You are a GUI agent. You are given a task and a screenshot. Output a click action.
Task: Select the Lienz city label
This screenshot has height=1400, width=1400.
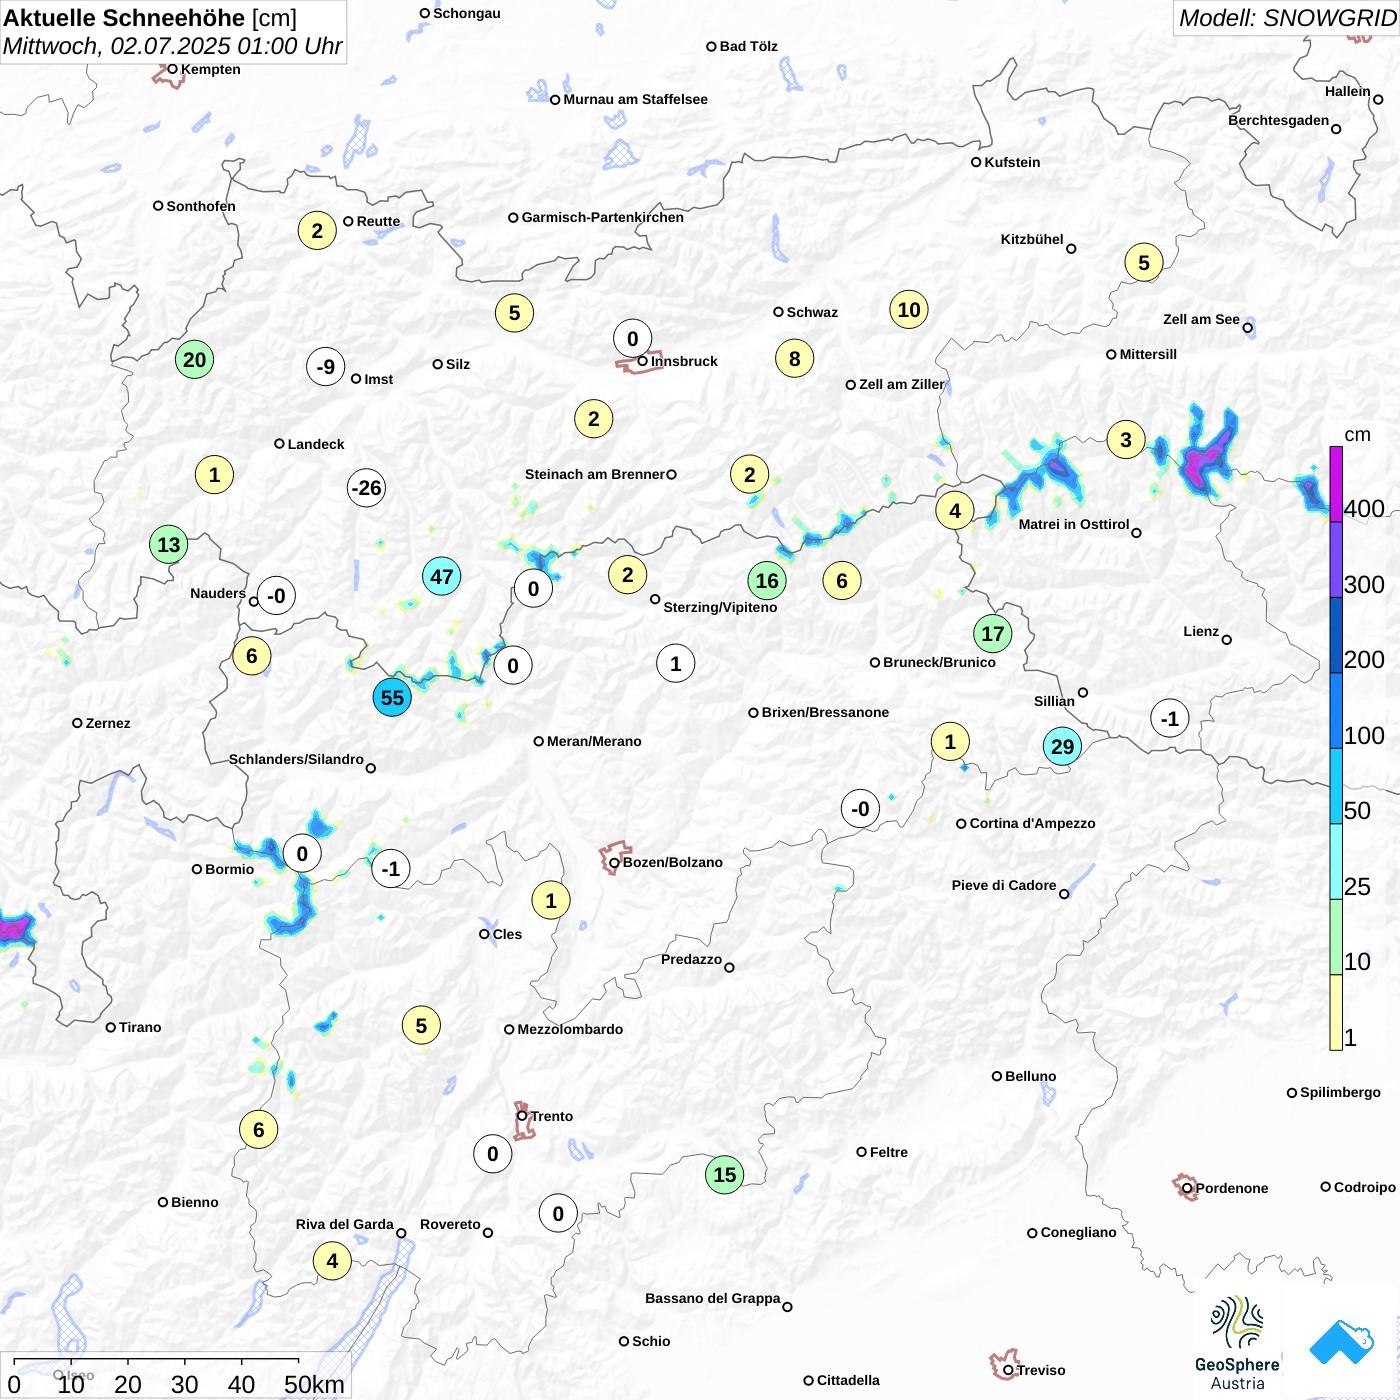[x=1201, y=631]
